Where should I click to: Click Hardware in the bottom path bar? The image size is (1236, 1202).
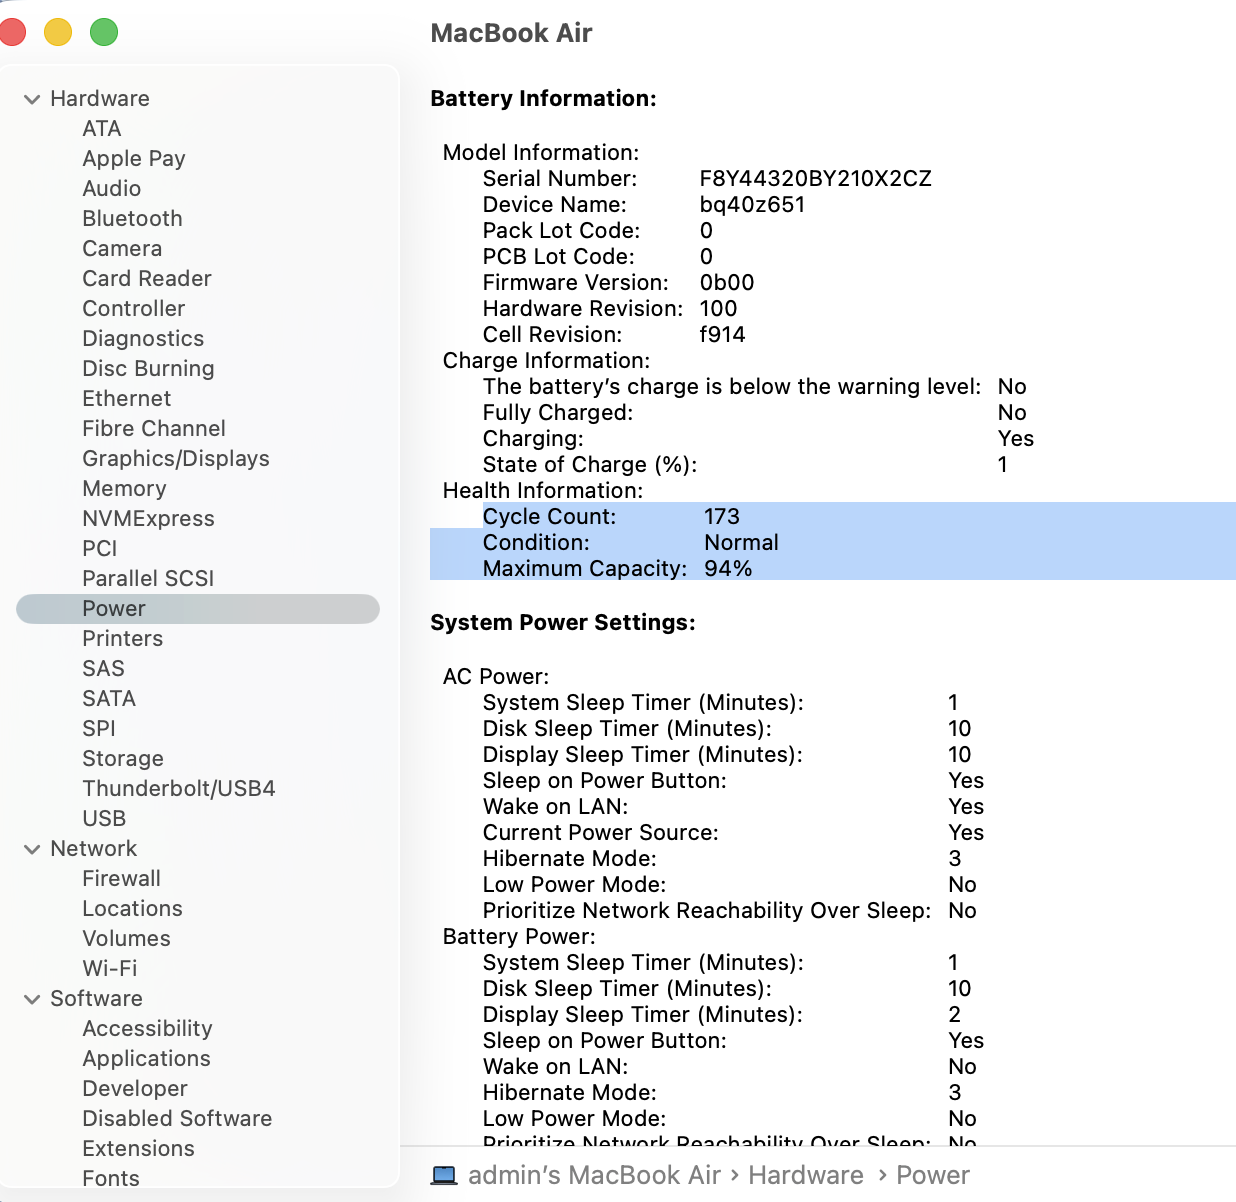[806, 1175]
